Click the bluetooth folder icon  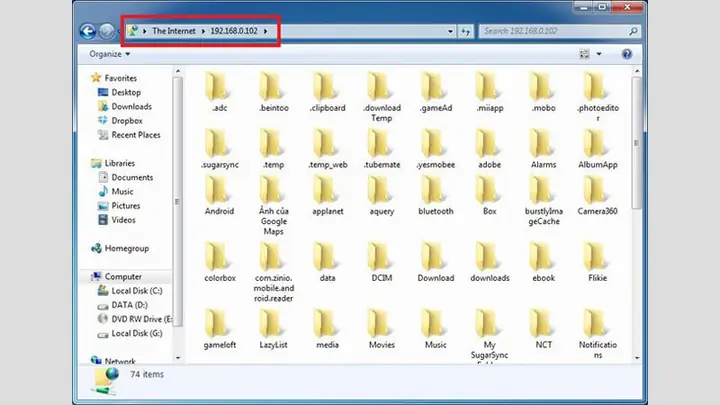[433, 190]
